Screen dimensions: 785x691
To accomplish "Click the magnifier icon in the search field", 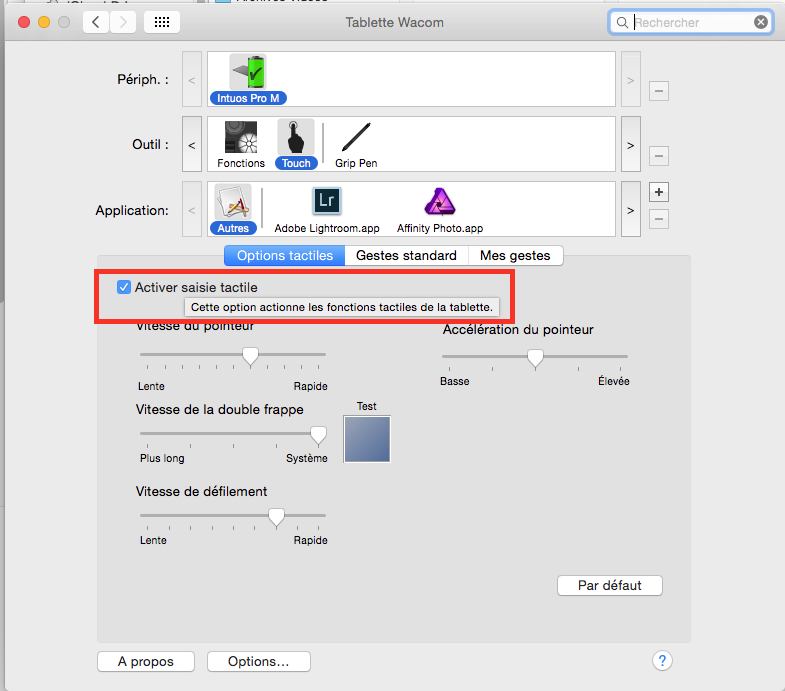I will pyautogui.click(x=622, y=23).
